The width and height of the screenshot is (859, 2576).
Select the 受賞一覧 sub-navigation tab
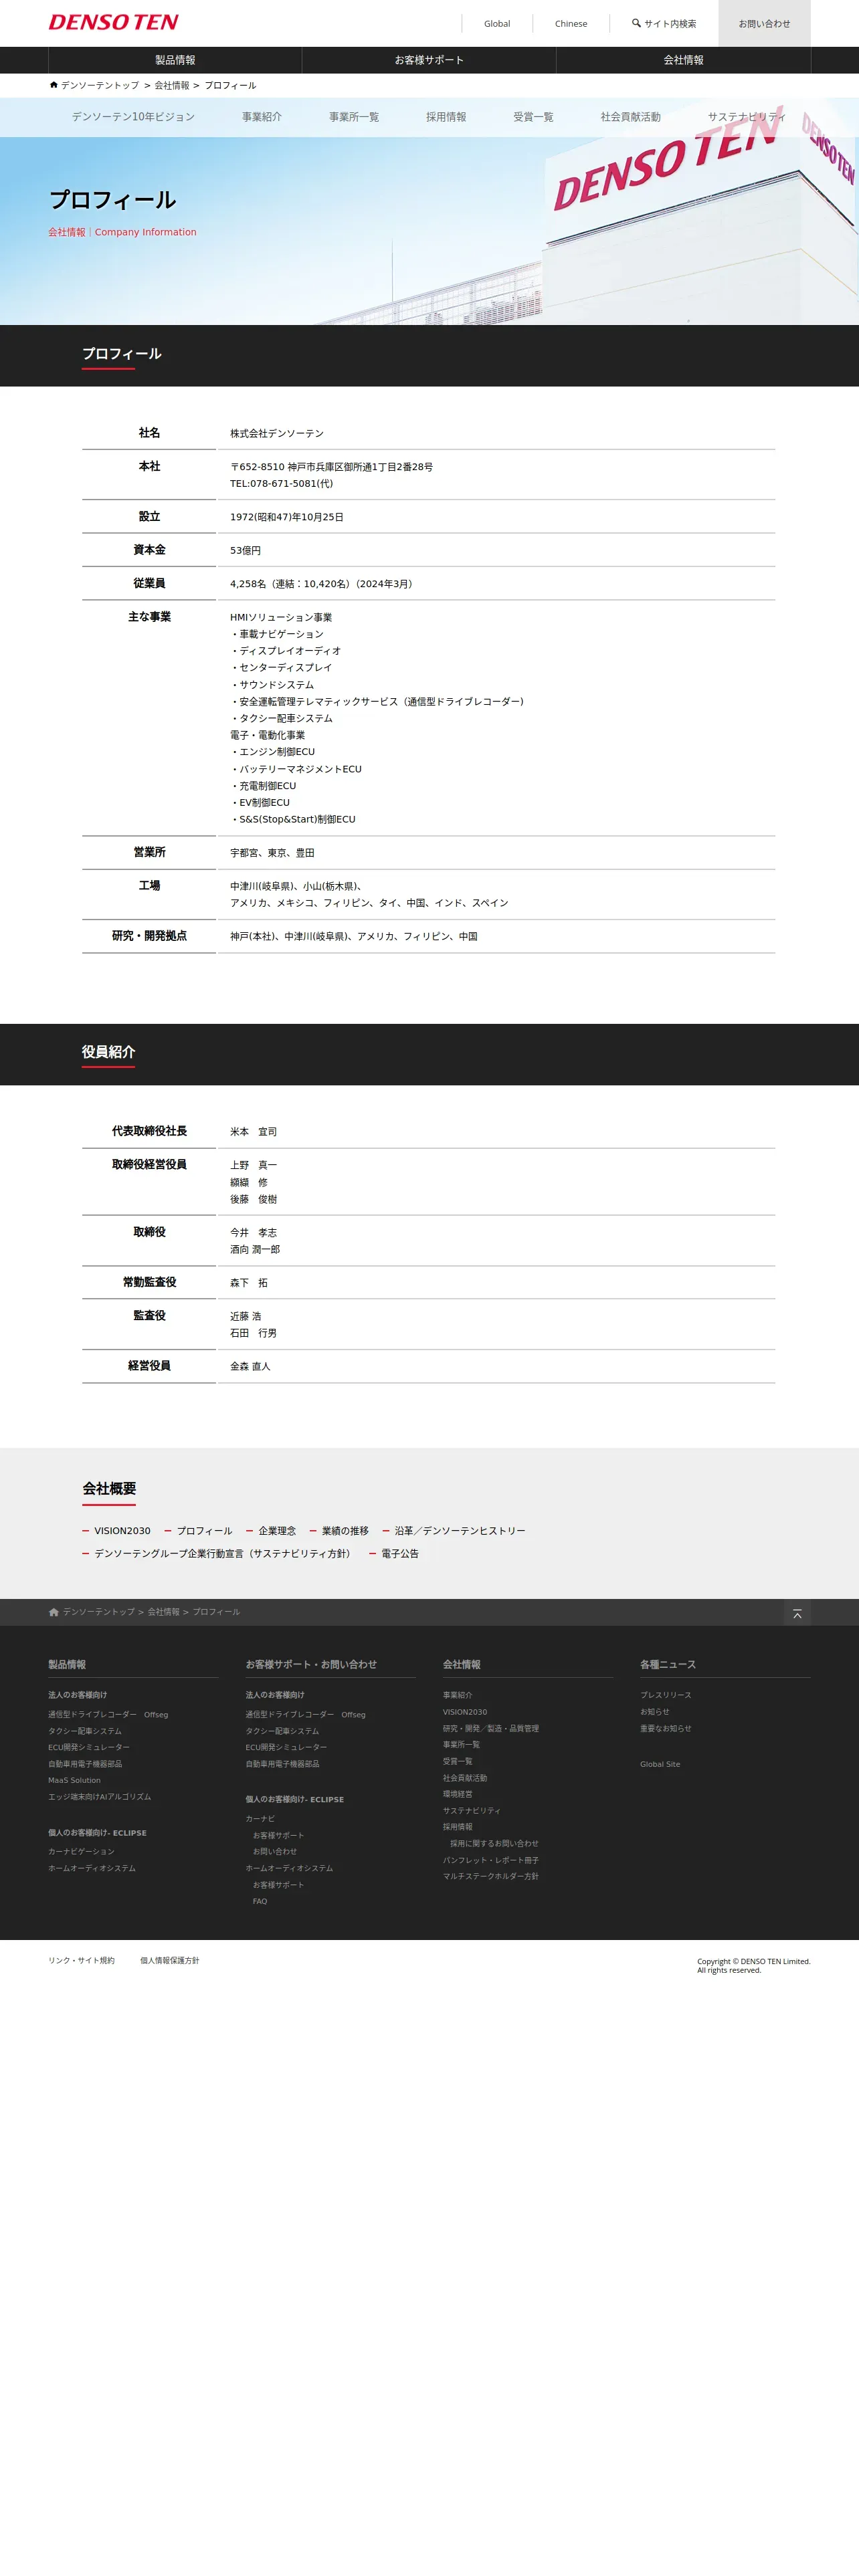[x=533, y=117]
